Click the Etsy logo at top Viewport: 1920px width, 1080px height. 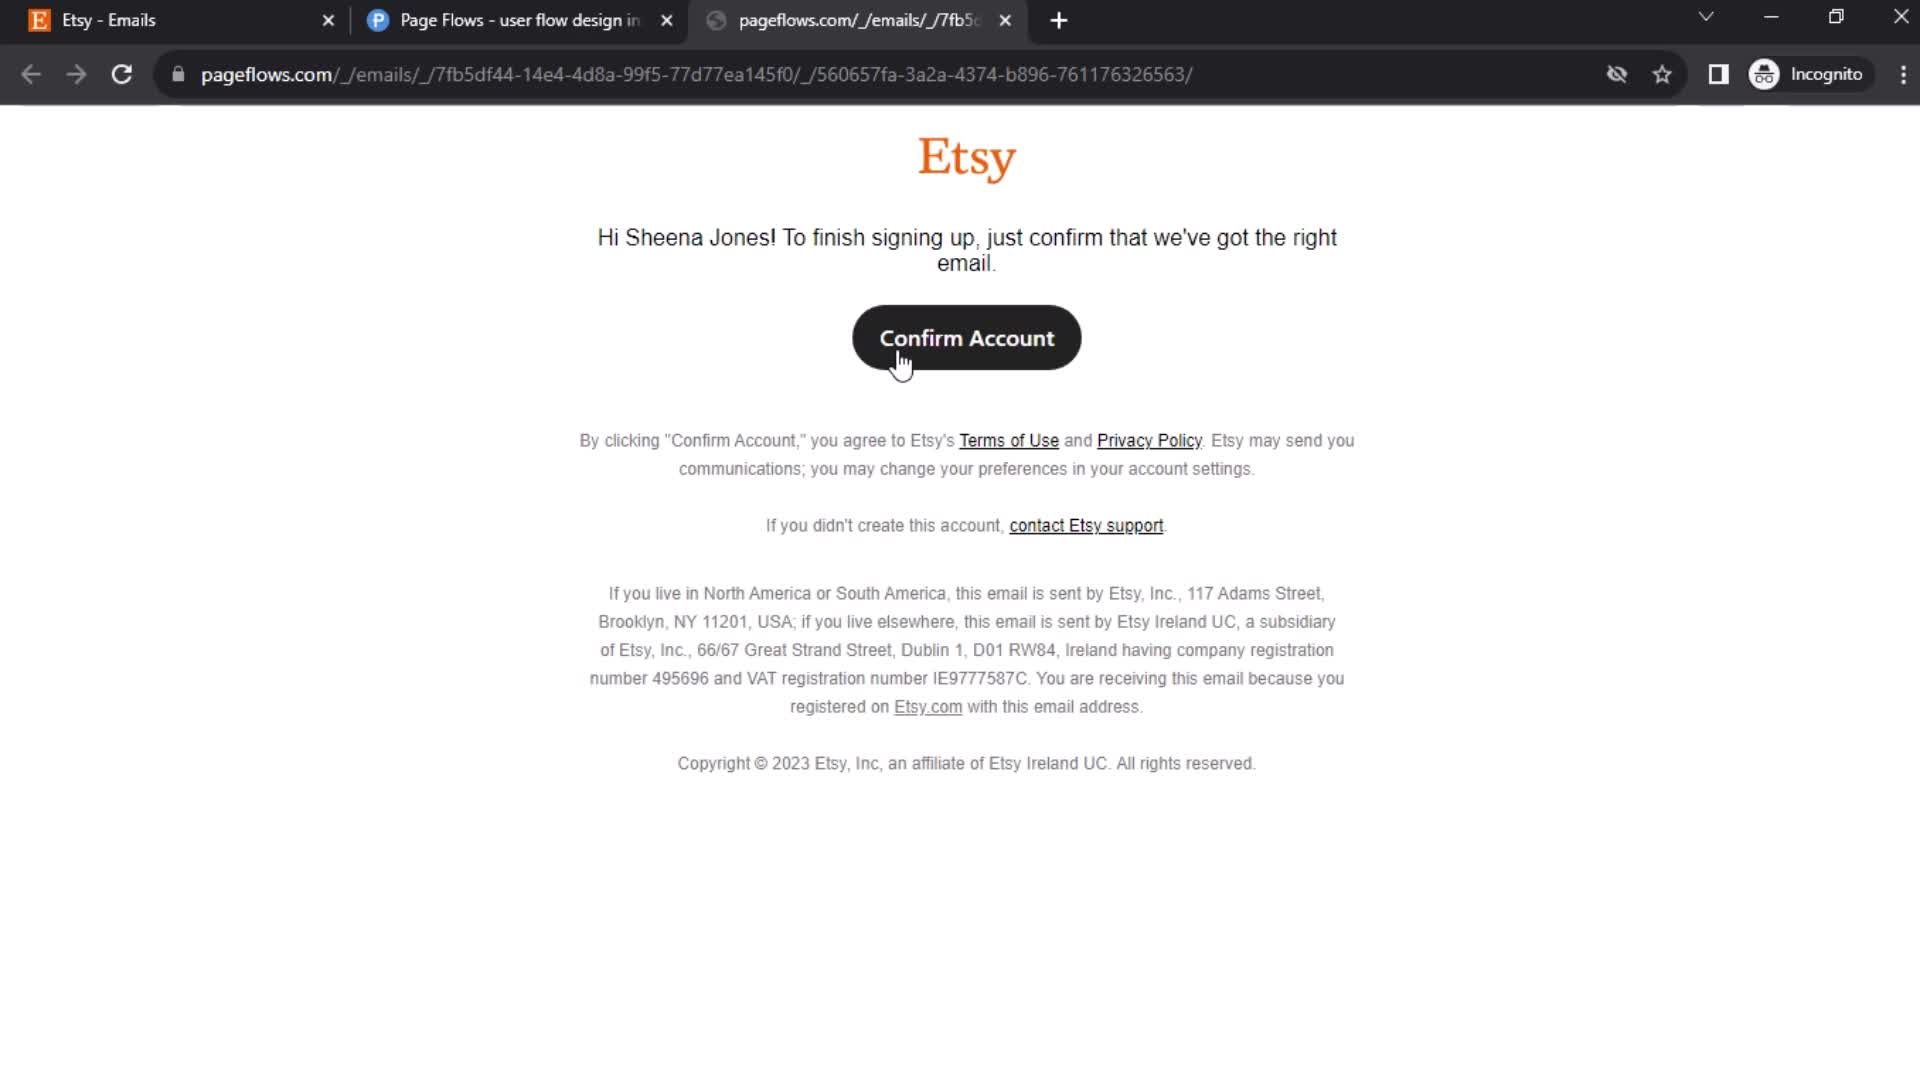pos(967,157)
